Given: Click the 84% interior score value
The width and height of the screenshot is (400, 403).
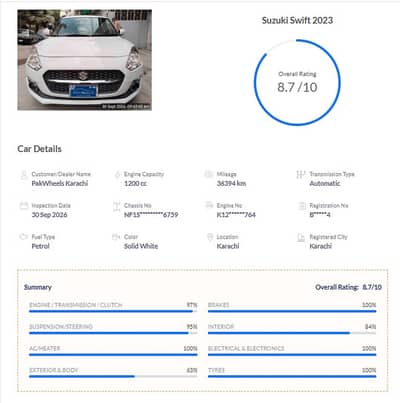Looking at the screenshot, I should (x=370, y=327).
